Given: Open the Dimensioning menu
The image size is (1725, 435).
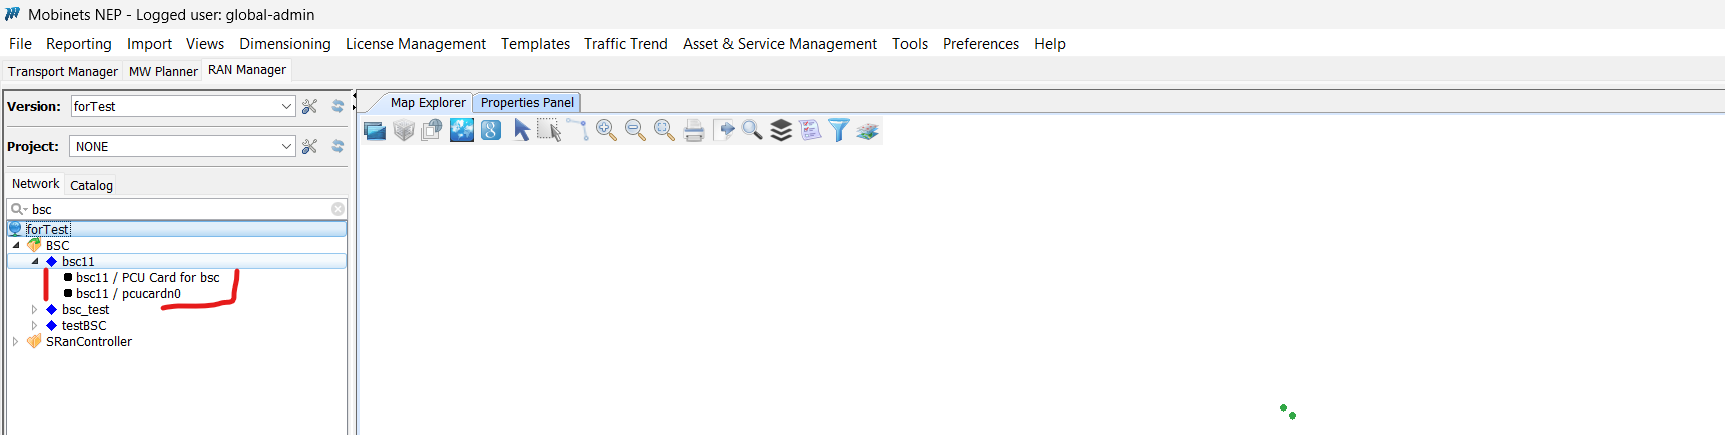Looking at the screenshot, I should pos(284,44).
